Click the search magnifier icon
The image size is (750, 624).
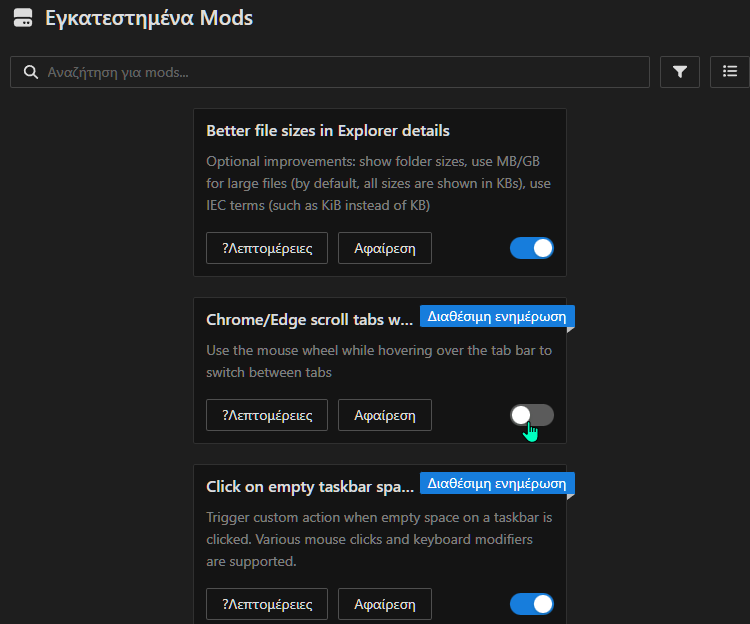point(30,72)
